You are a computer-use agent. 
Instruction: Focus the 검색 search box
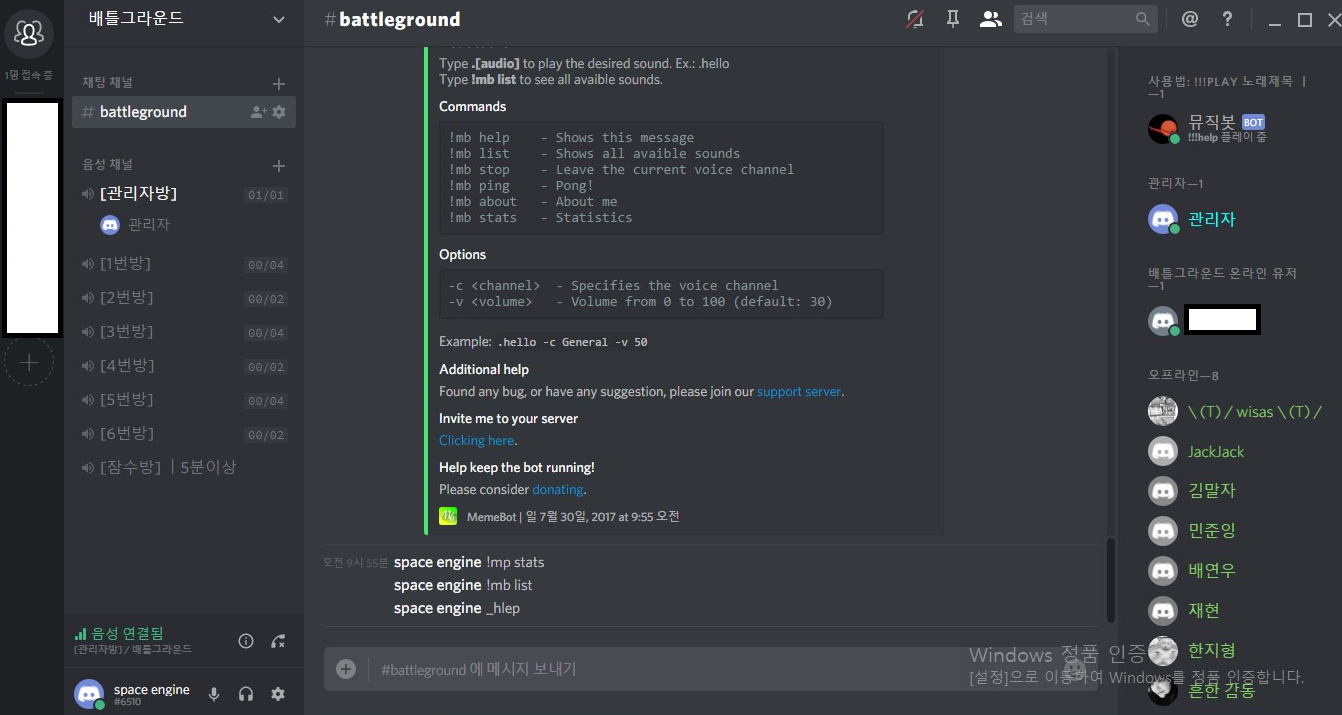coord(1086,19)
